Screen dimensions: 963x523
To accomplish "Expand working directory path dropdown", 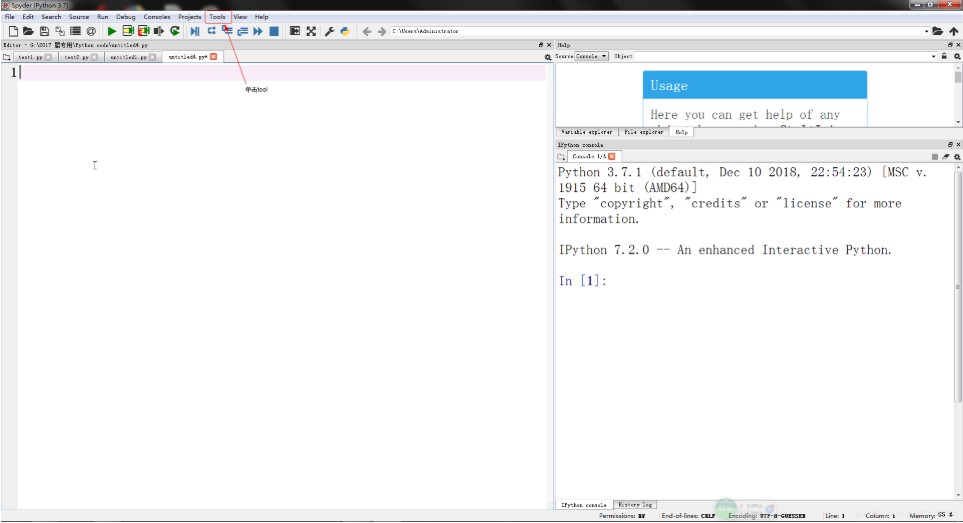I will [x=926, y=31].
